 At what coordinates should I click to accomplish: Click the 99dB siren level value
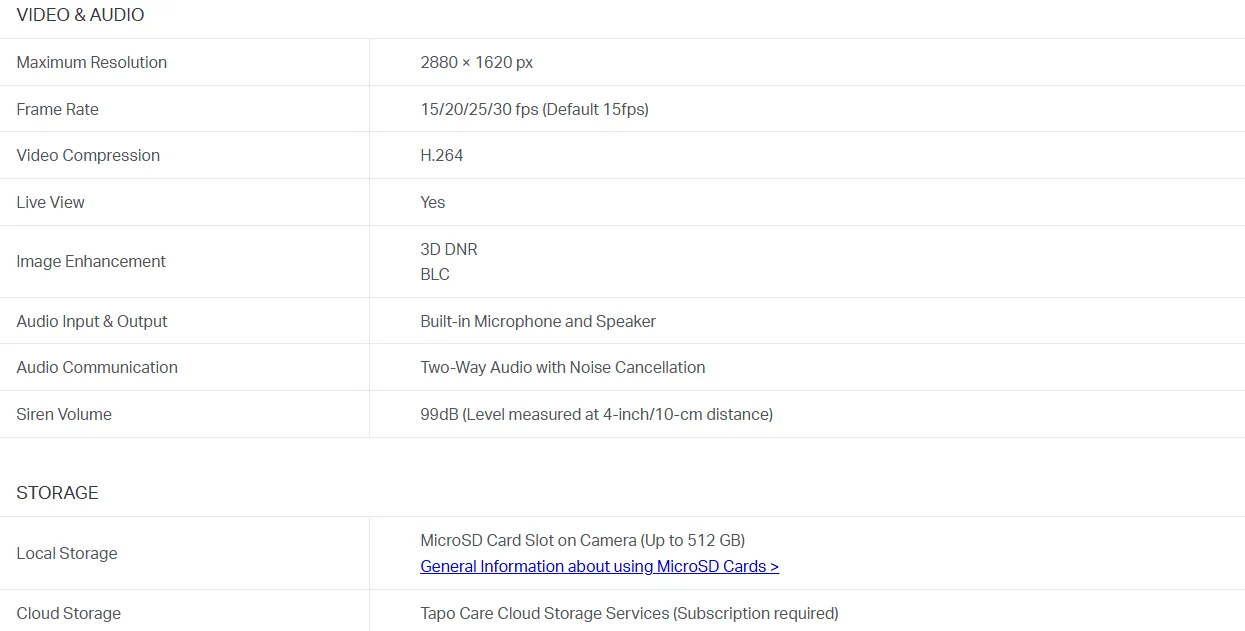tap(596, 414)
